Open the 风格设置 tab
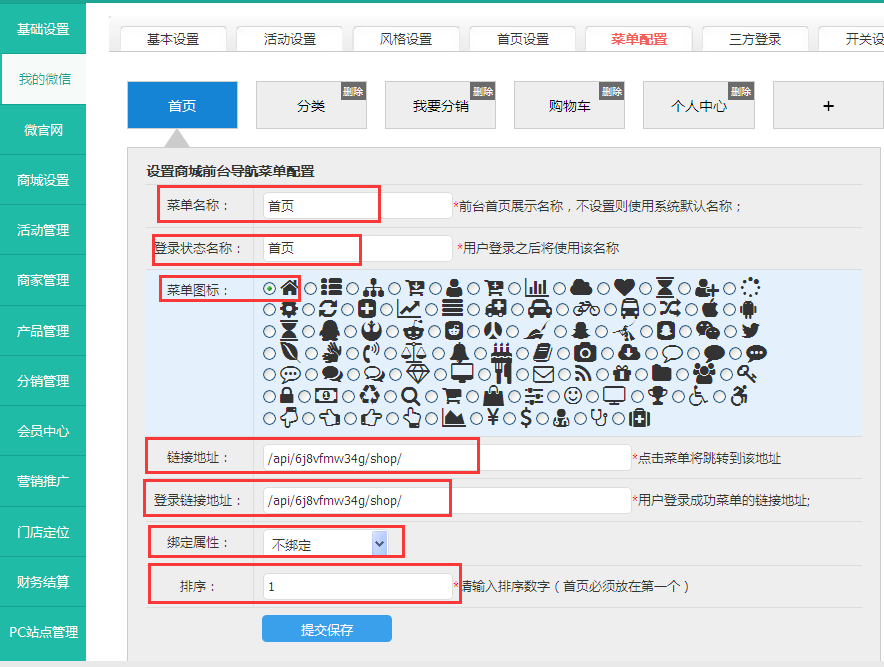 pos(406,39)
